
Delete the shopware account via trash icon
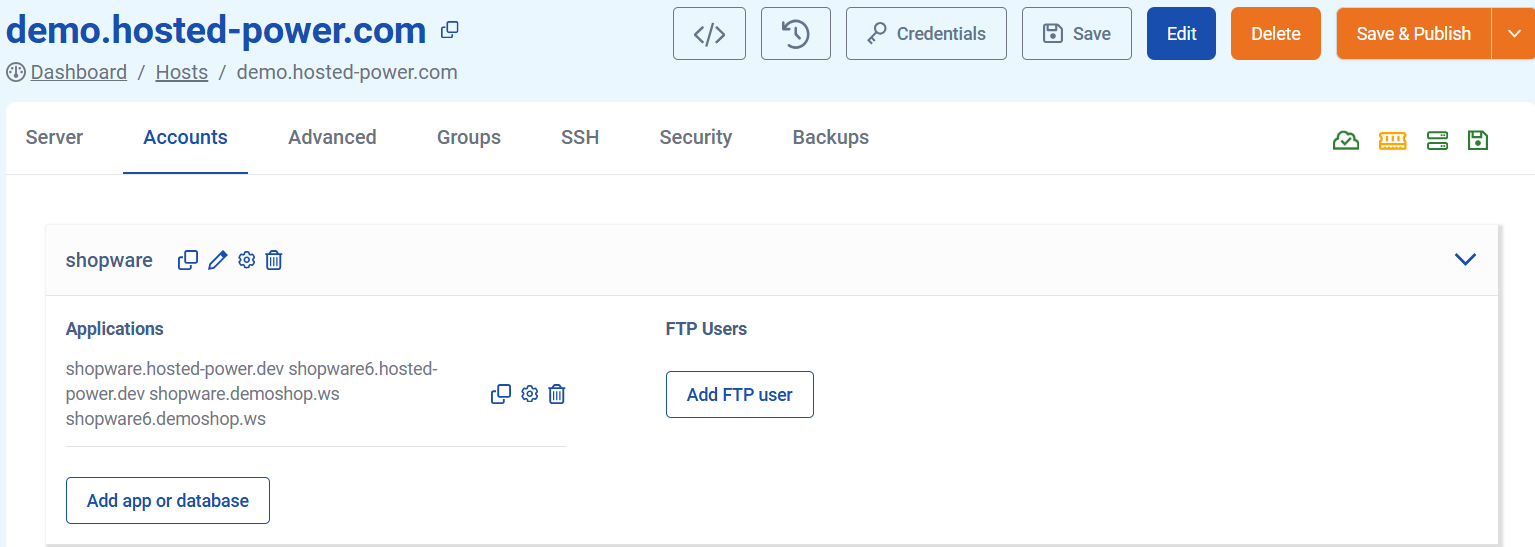point(274,260)
